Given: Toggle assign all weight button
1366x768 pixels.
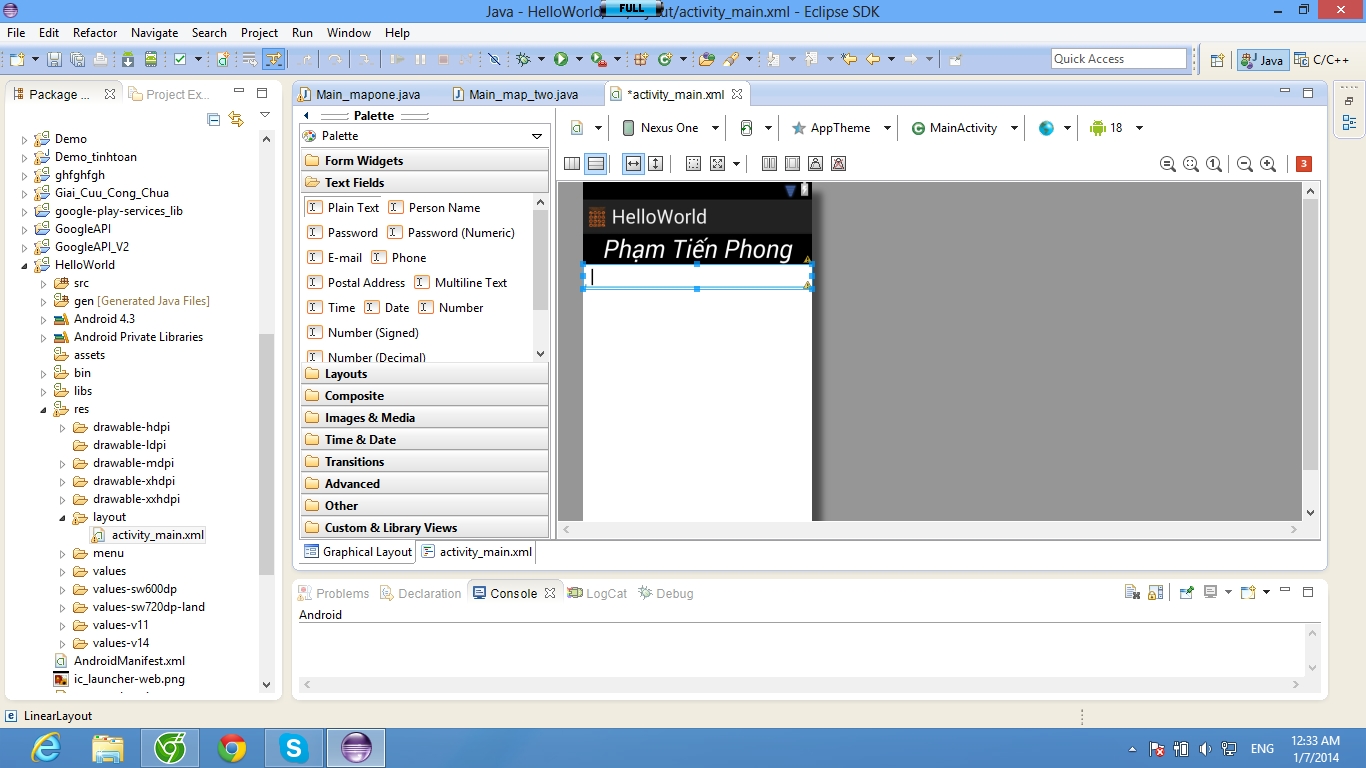Looking at the screenshot, I should click(792, 164).
